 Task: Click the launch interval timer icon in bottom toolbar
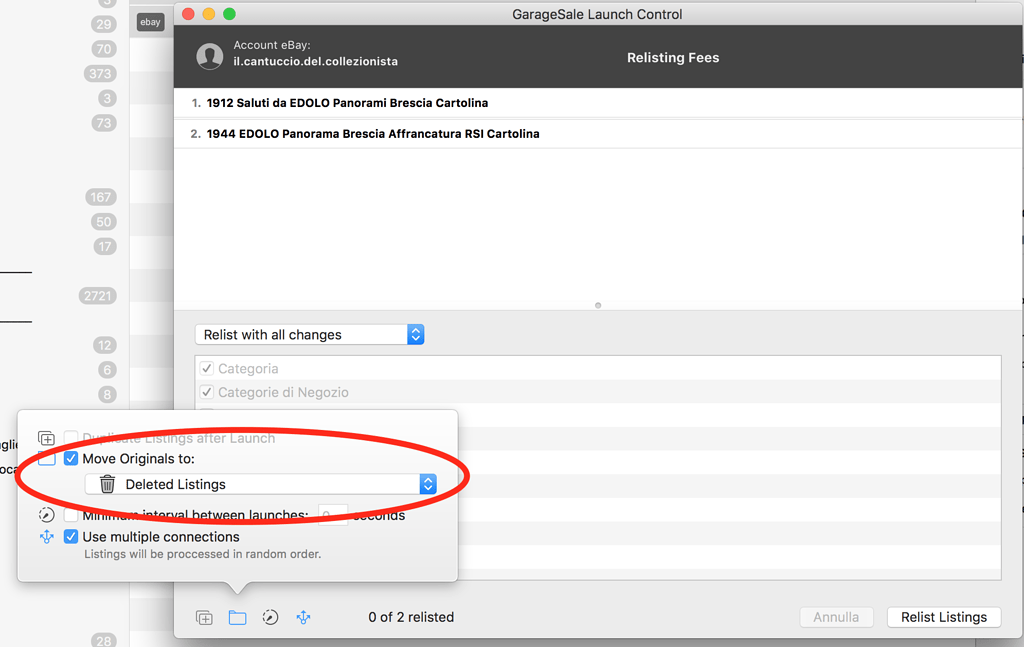click(x=270, y=617)
